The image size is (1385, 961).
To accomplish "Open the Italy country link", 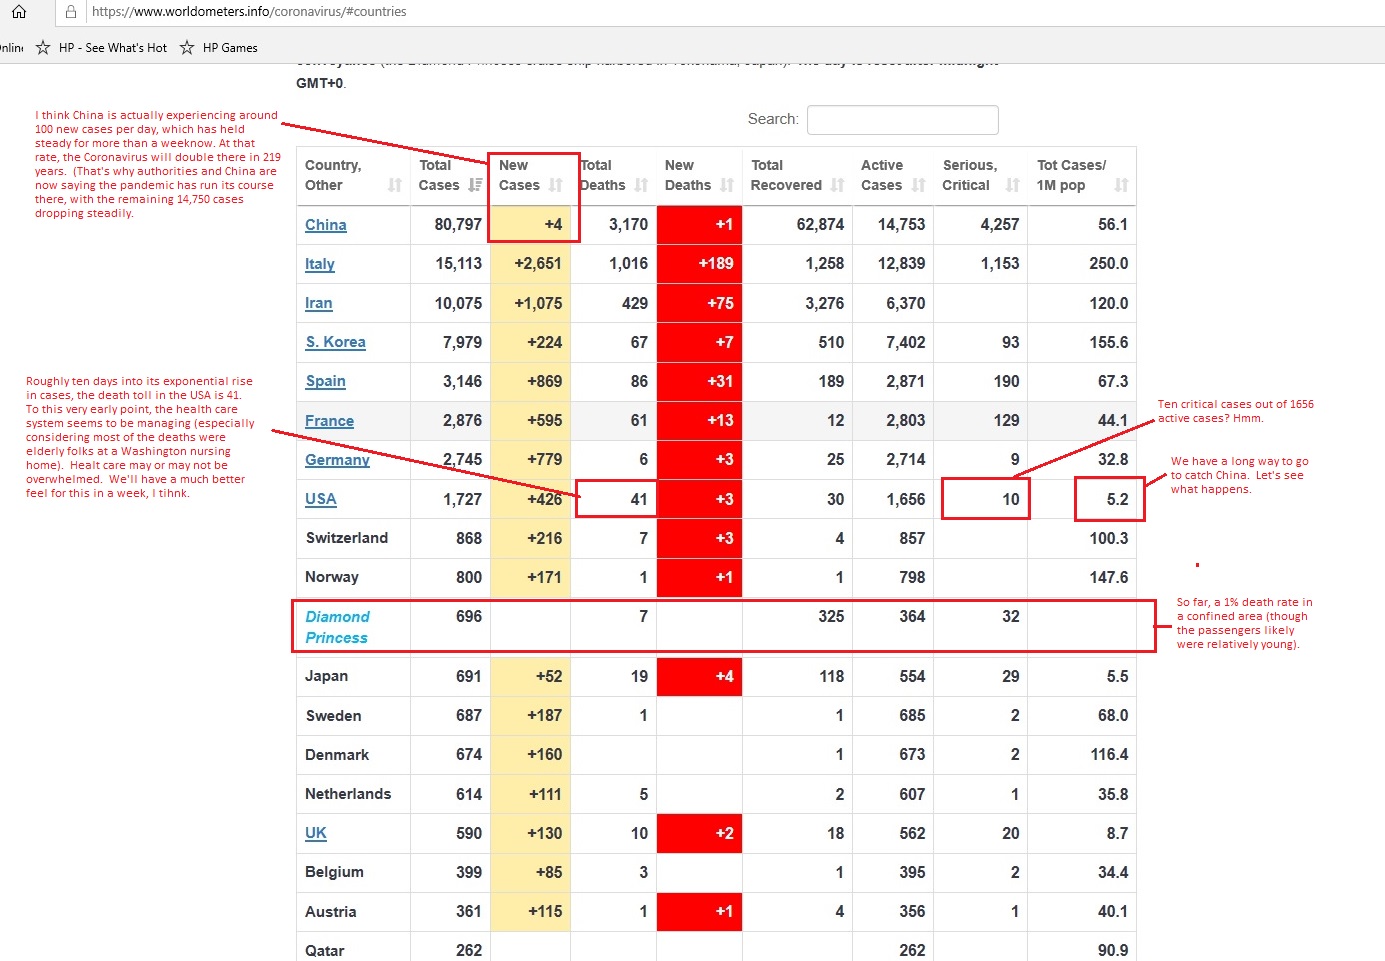I will point(320,264).
